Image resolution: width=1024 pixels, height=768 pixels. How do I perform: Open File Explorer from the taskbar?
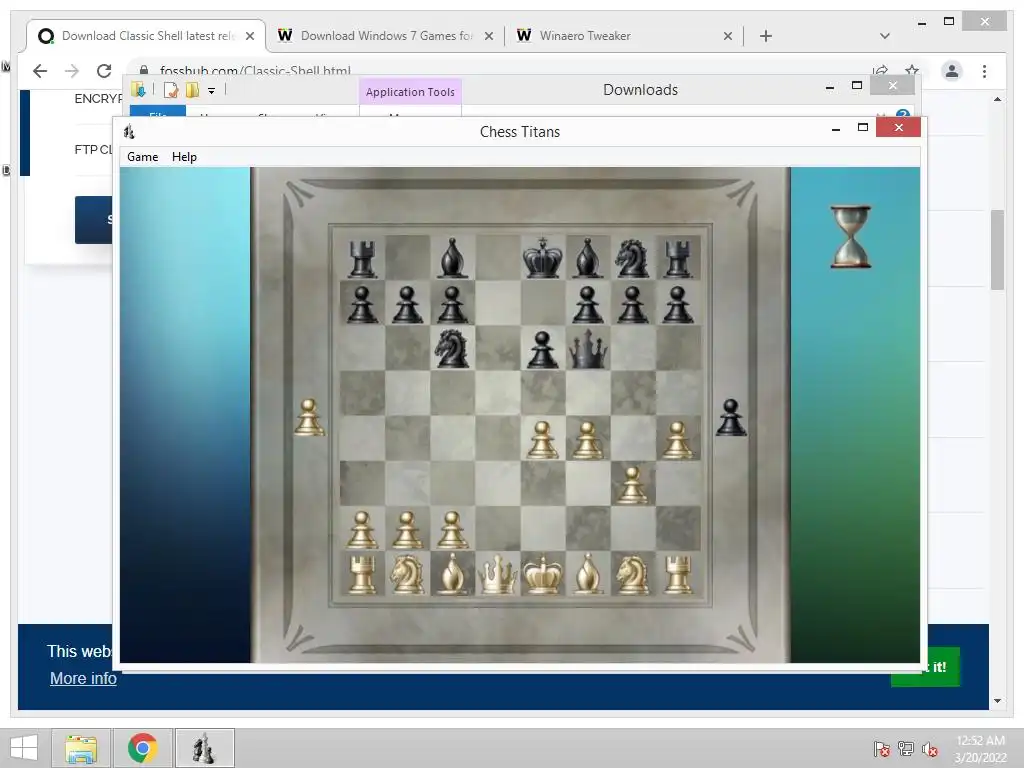(x=81, y=748)
